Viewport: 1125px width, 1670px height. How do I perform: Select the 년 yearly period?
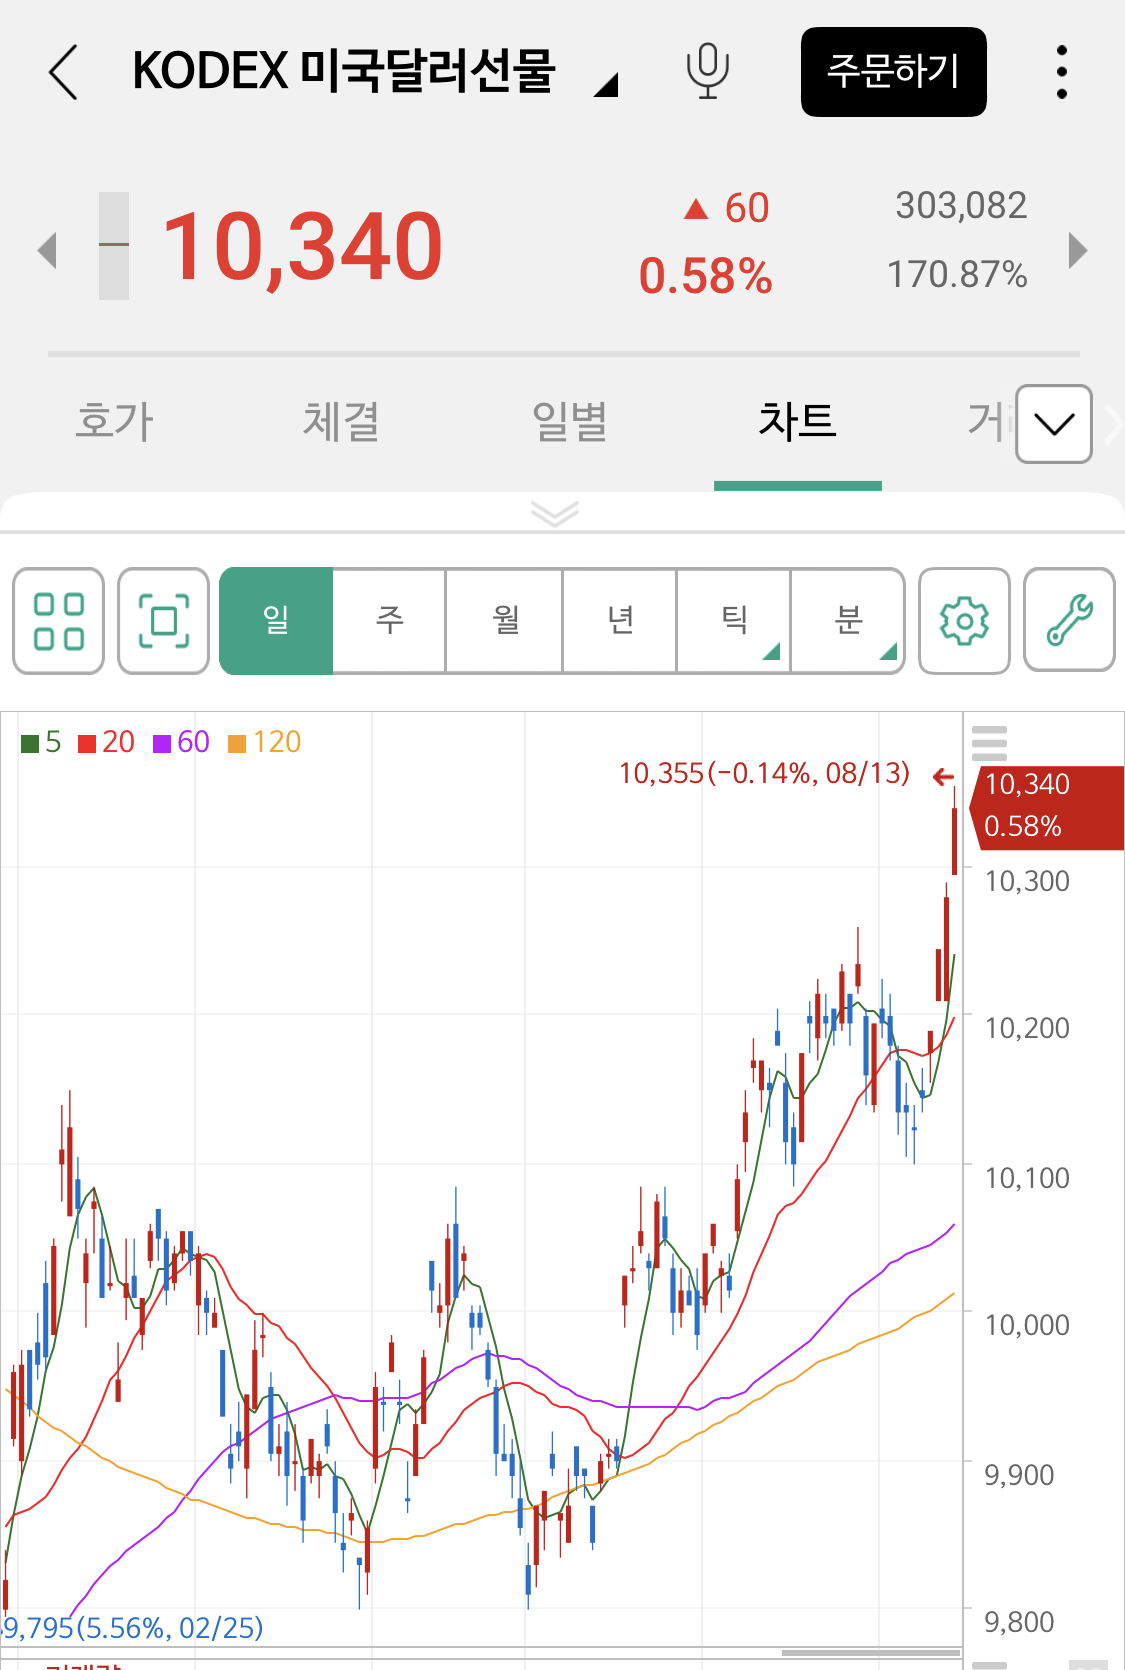pyautogui.click(x=620, y=621)
